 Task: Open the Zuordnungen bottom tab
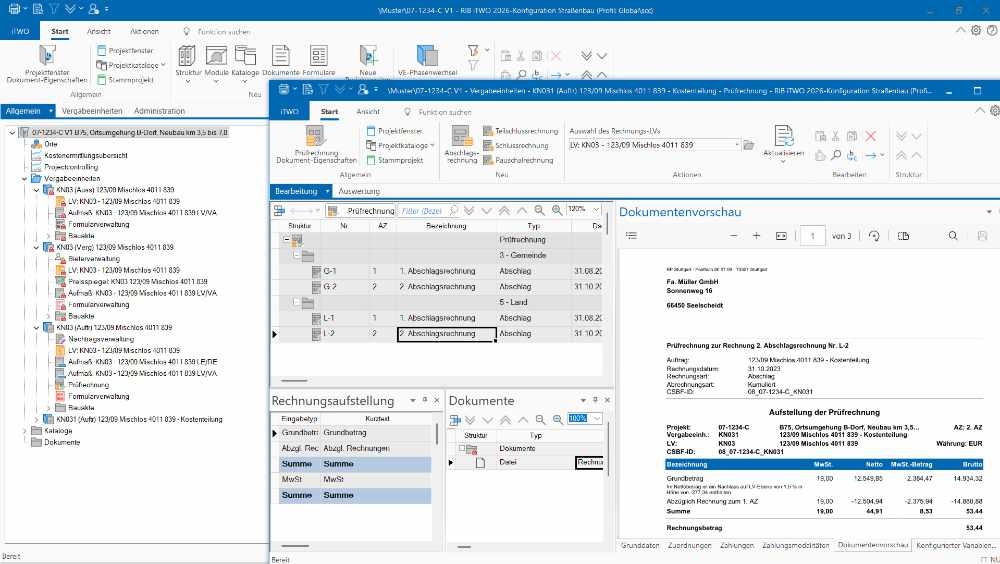click(689, 545)
